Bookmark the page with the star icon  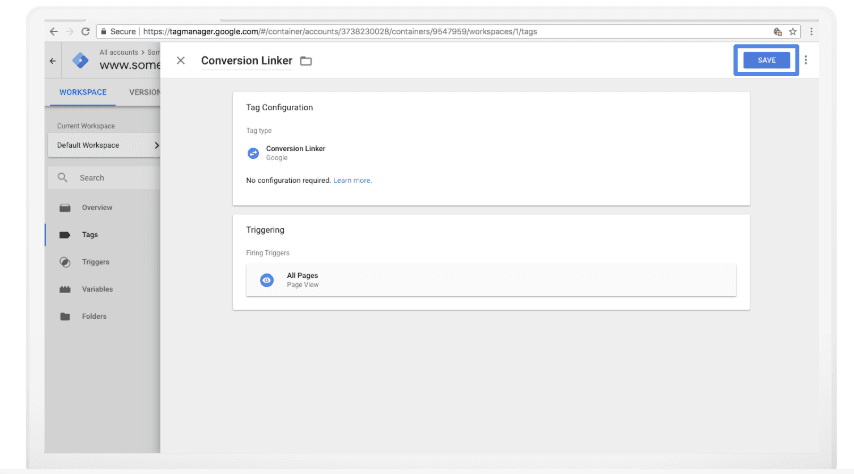[793, 31]
